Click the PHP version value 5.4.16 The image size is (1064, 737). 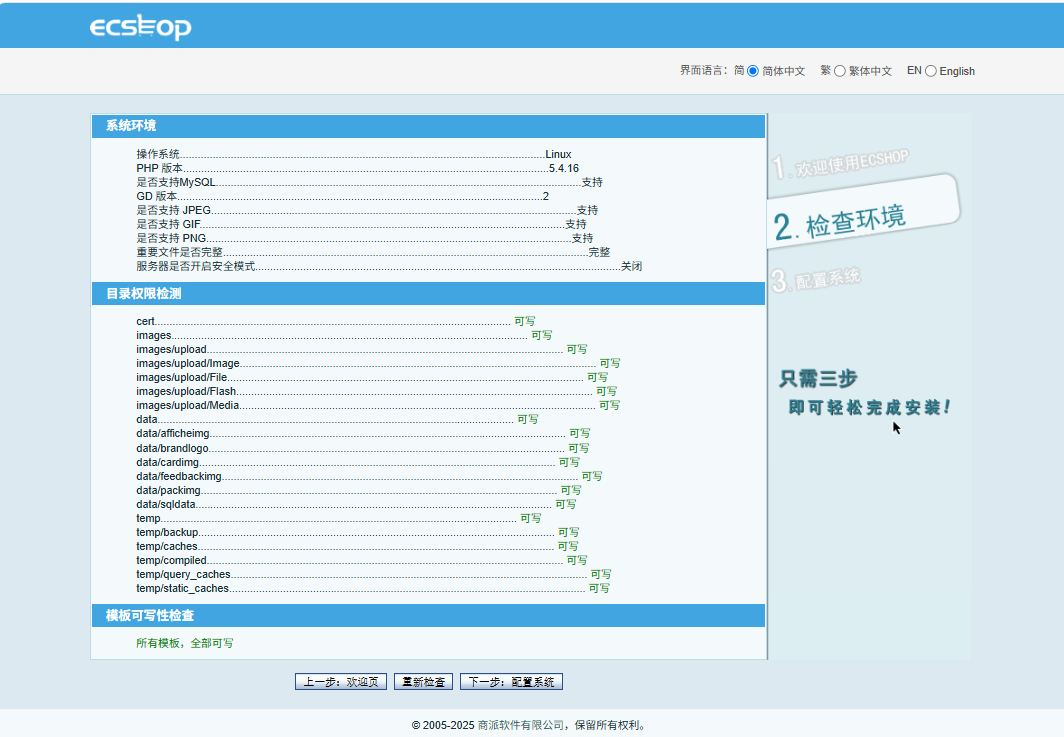pyautogui.click(x=564, y=168)
